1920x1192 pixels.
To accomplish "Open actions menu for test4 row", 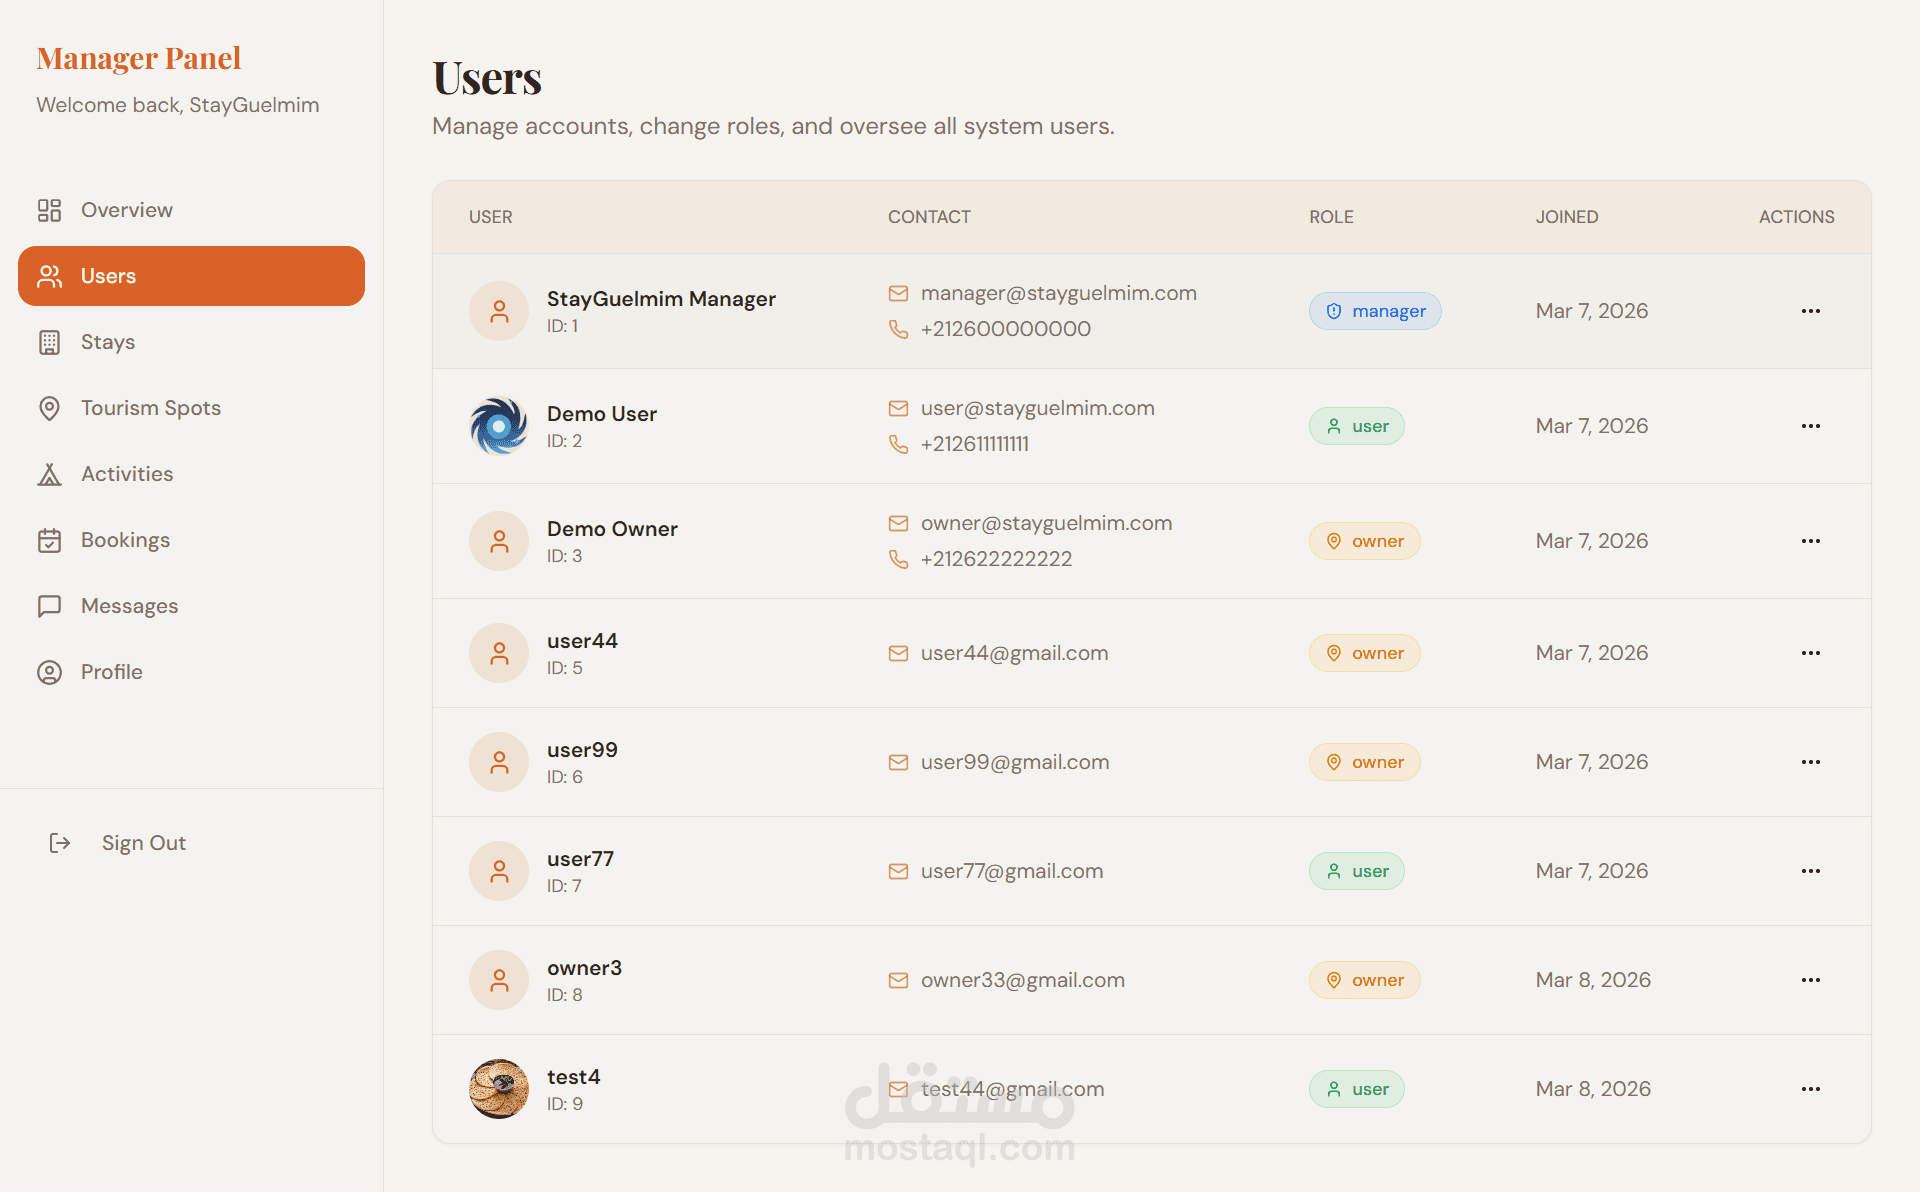I will pyautogui.click(x=1810, y=1089).
